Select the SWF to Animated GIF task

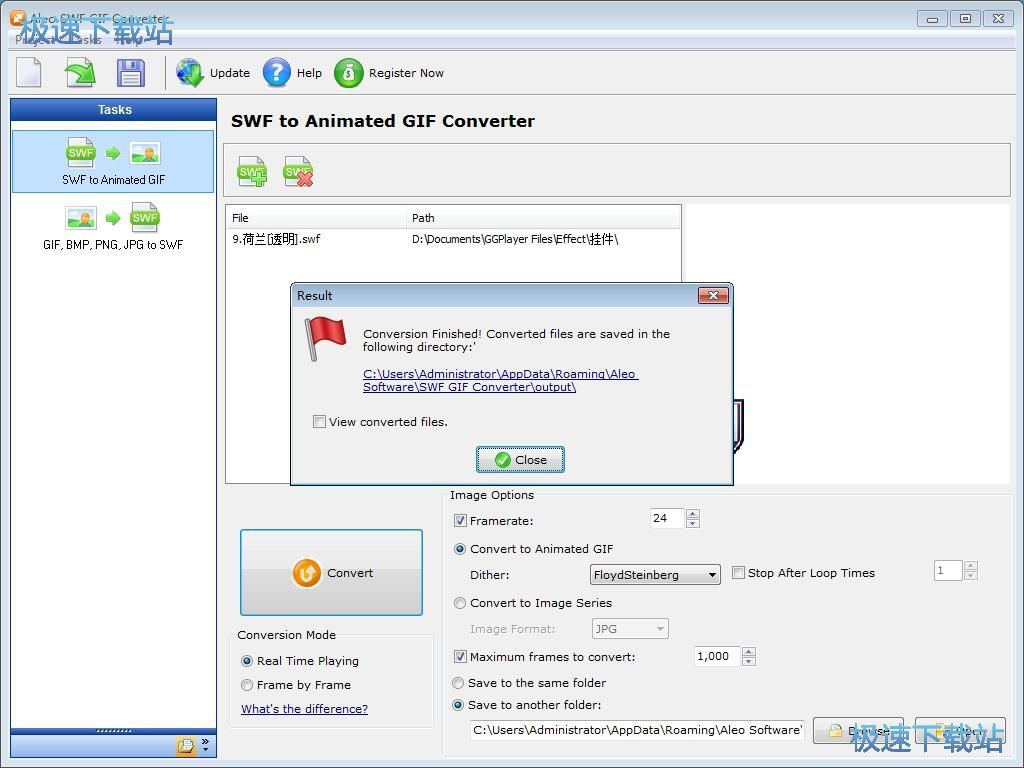click(113, 161)
